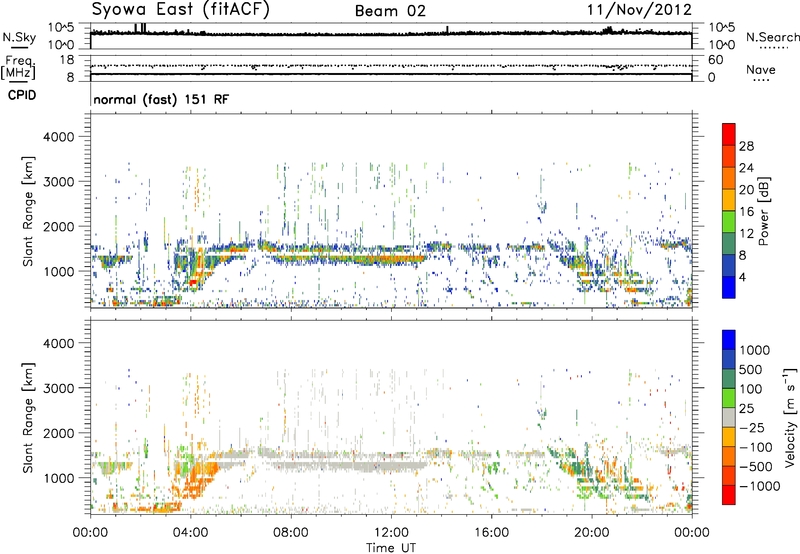The width and height of the screenshot is (800, 554).
Task: Click the 'N.Sky' legend label
Action: [x=19, y=37]
